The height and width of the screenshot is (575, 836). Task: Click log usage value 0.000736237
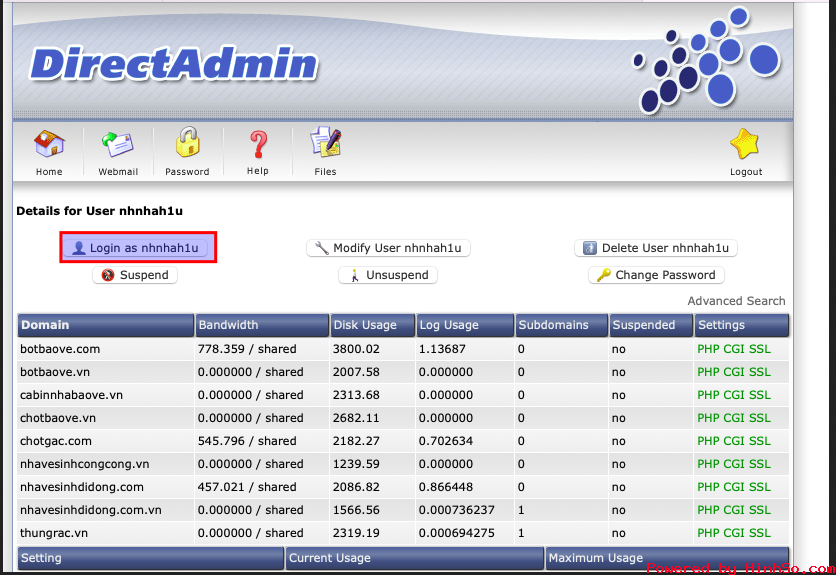coord(456,510)
